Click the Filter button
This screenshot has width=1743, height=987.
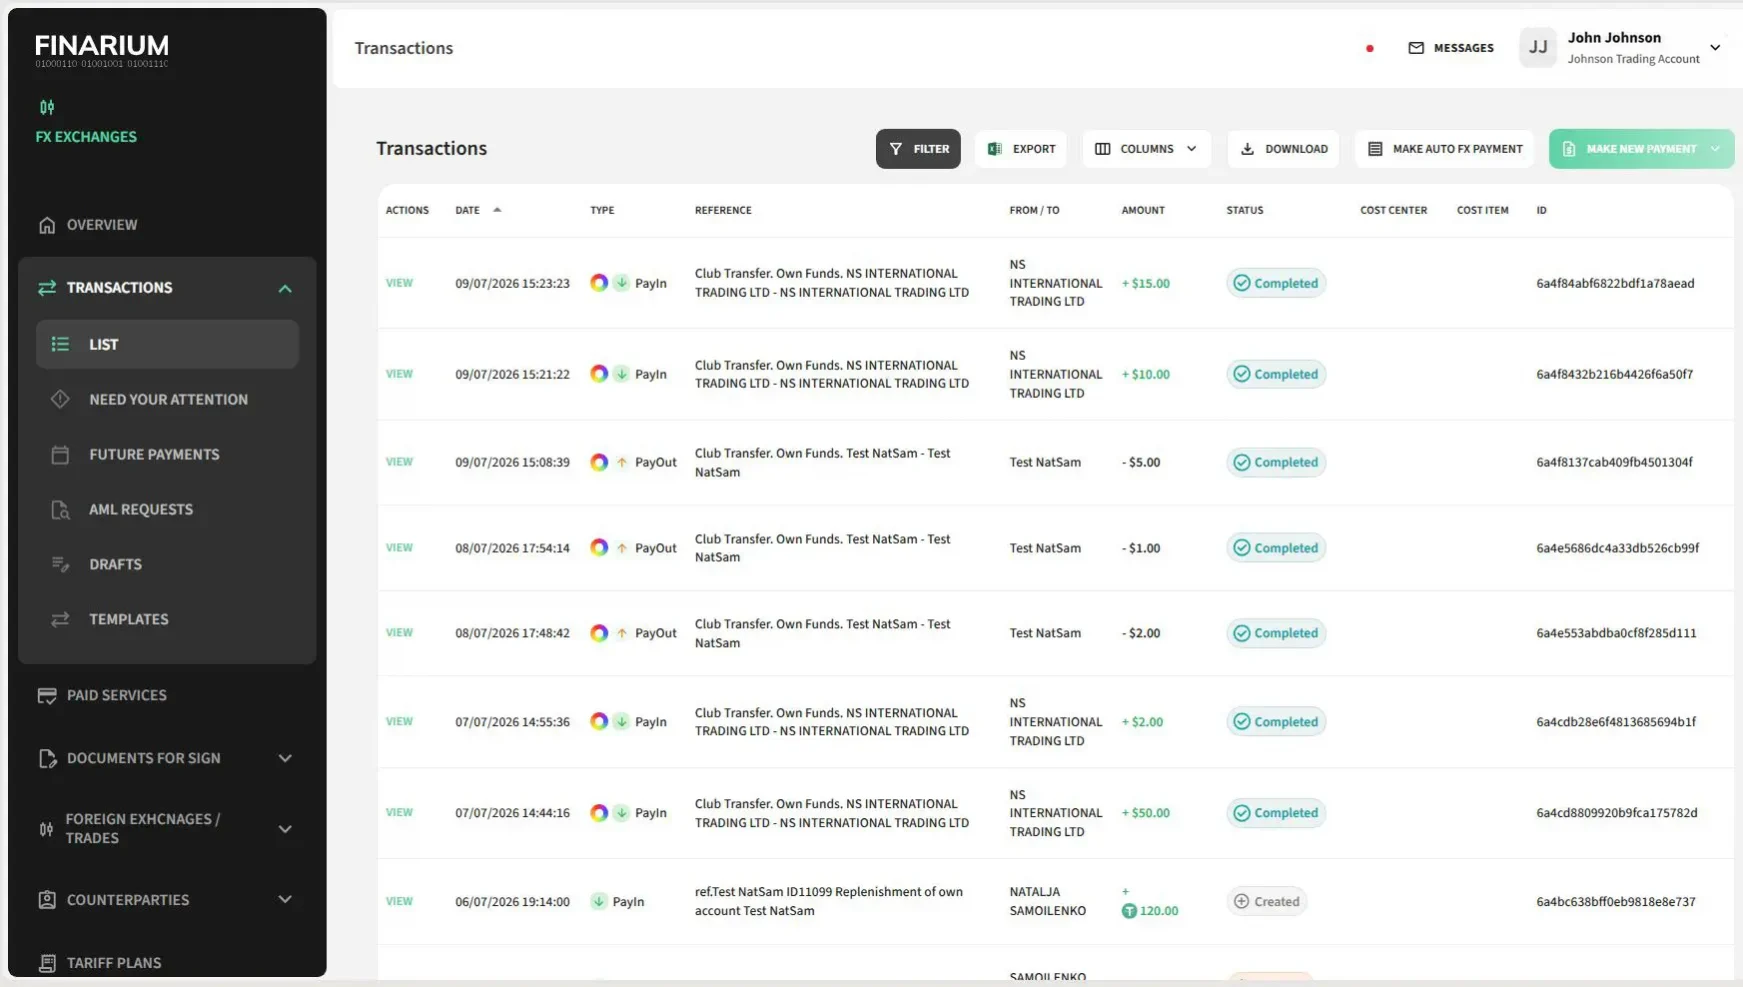click(x=918, y=149)
